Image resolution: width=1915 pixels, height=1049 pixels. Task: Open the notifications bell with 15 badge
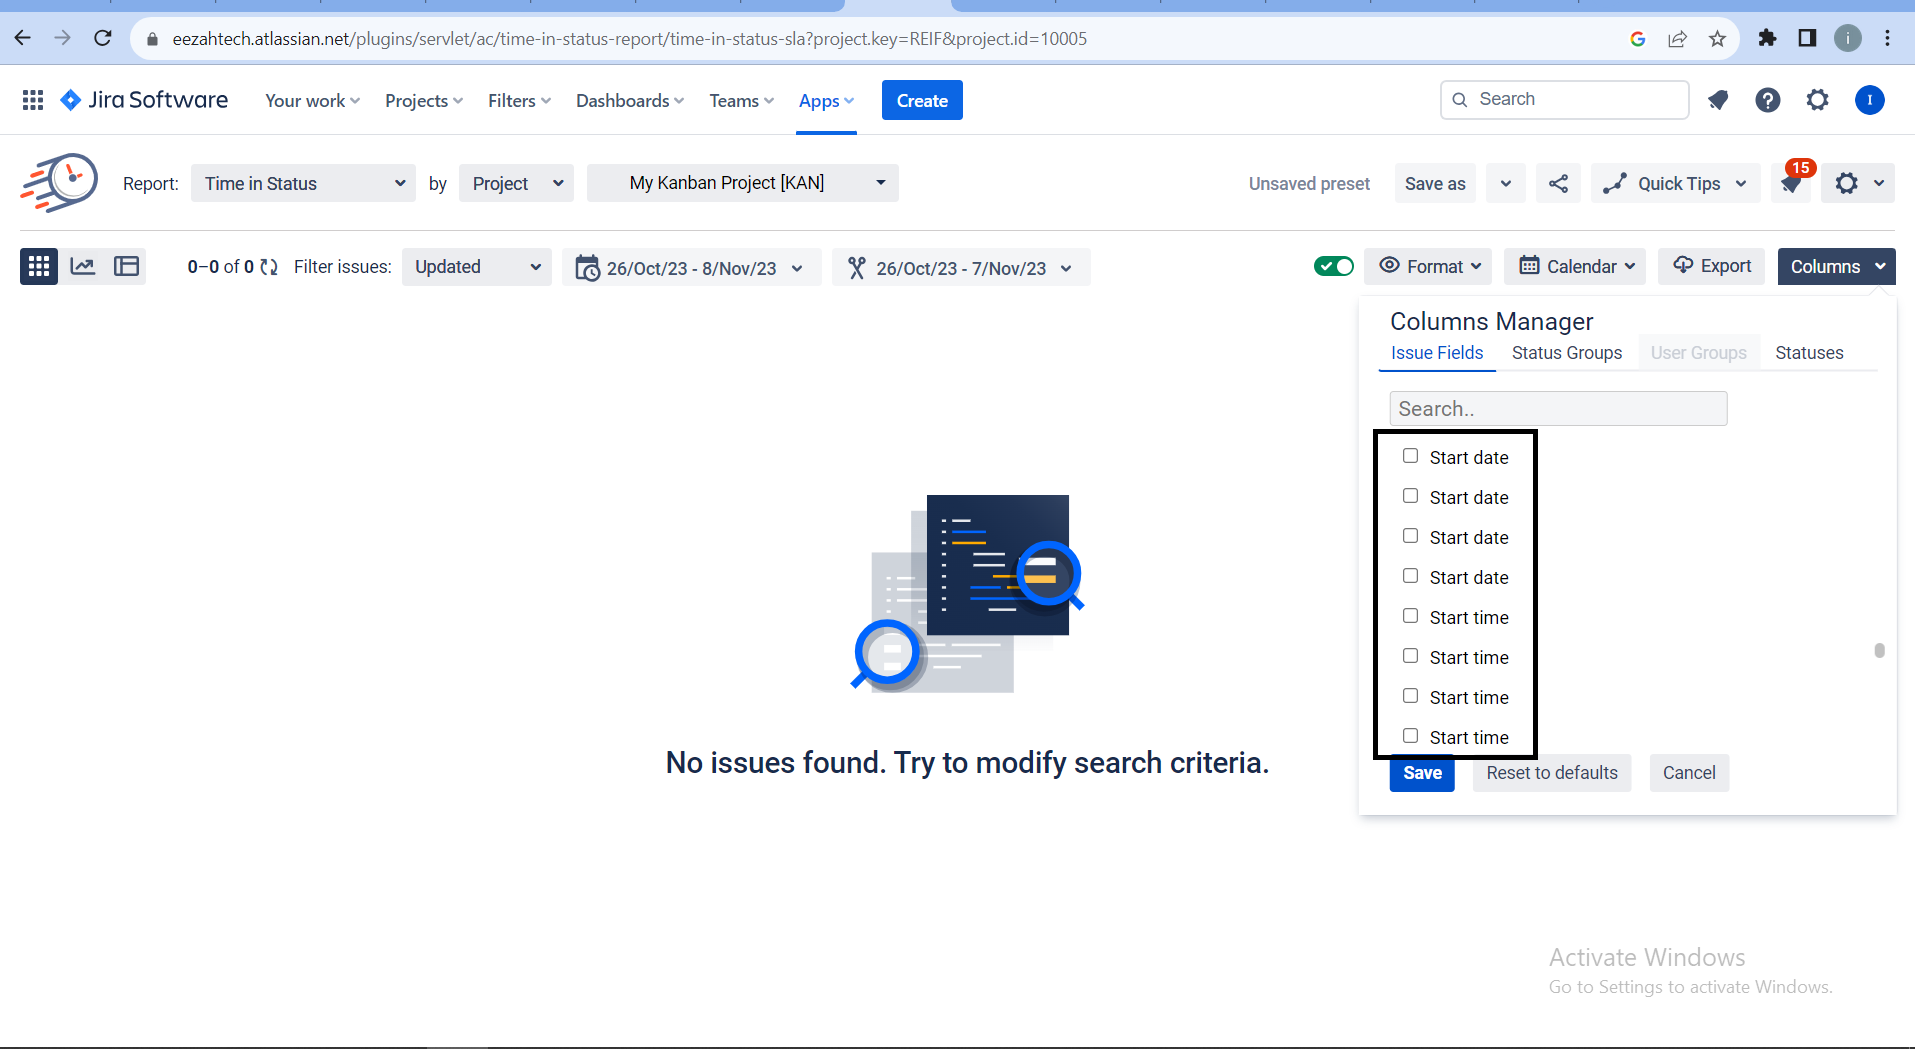coord(1790,183)
